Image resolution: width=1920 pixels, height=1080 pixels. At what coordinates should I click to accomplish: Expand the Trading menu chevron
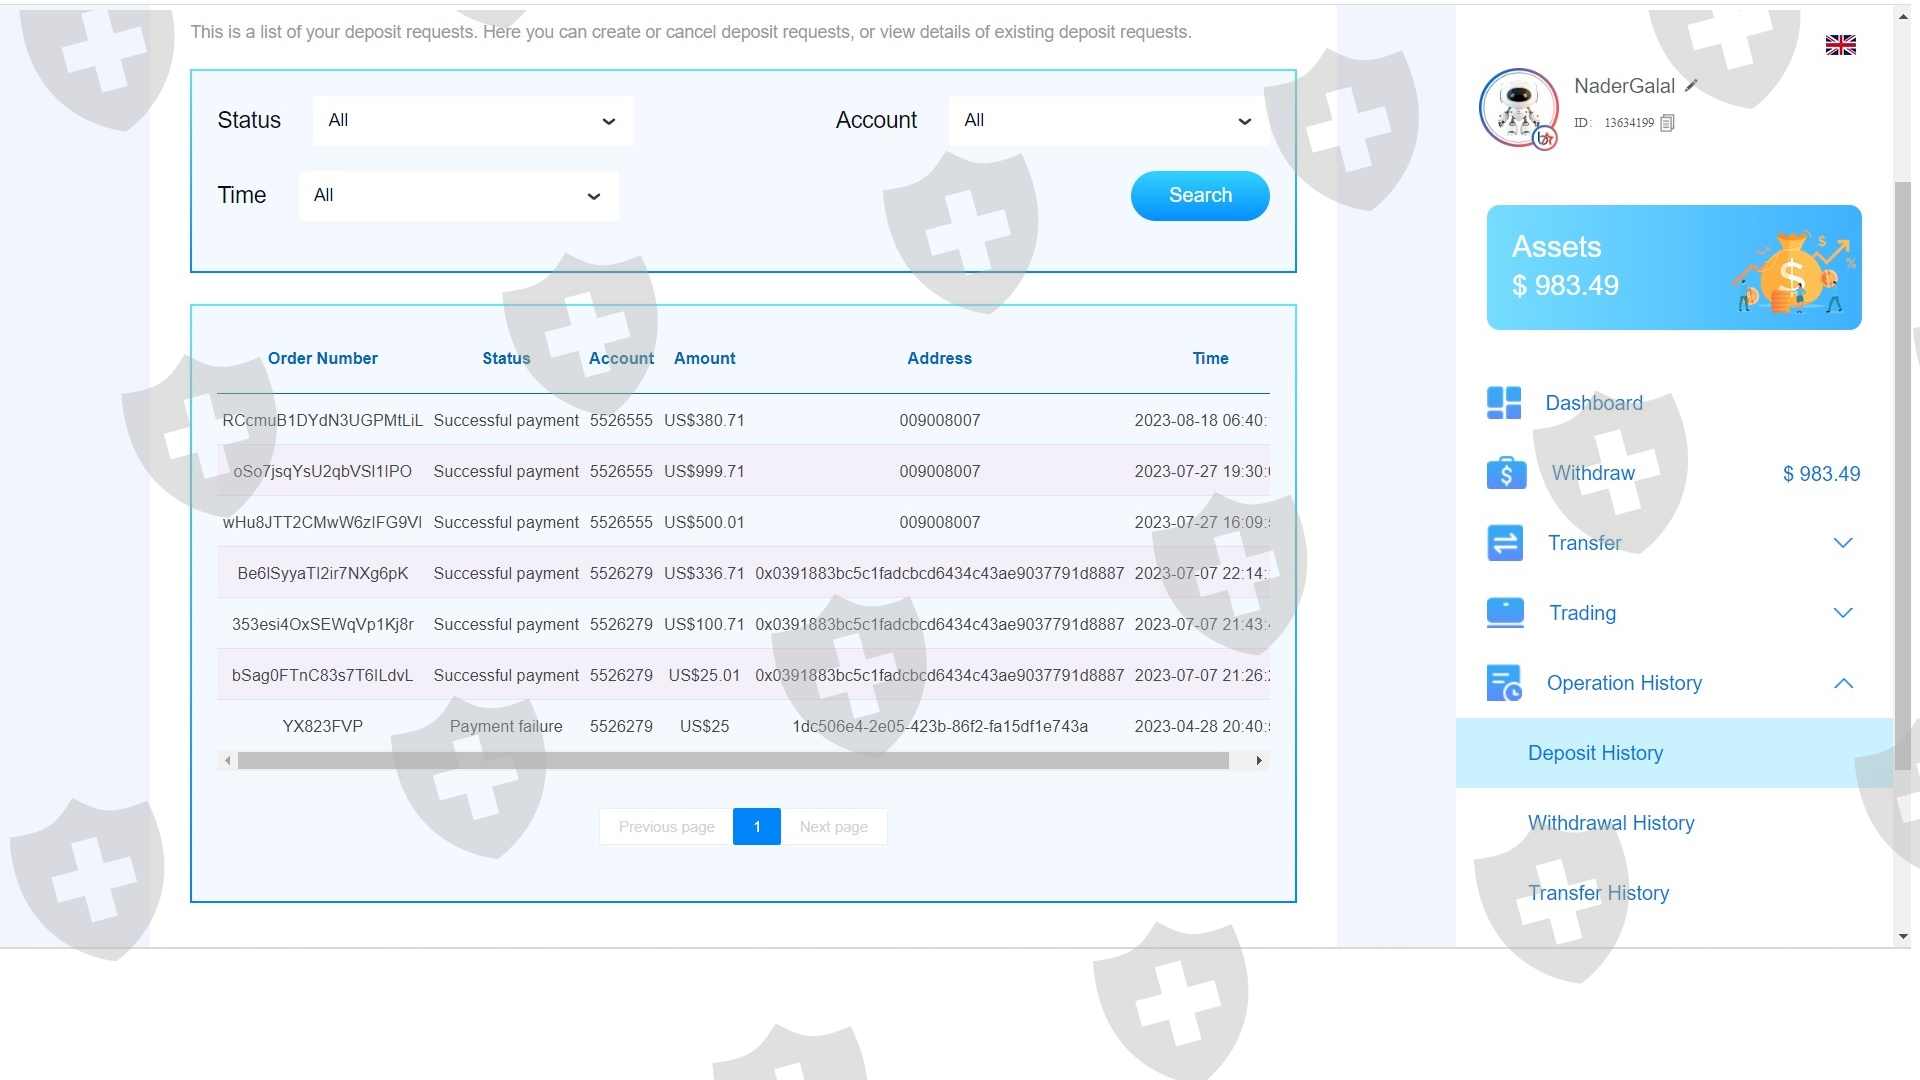click(x=1843, y=613)
